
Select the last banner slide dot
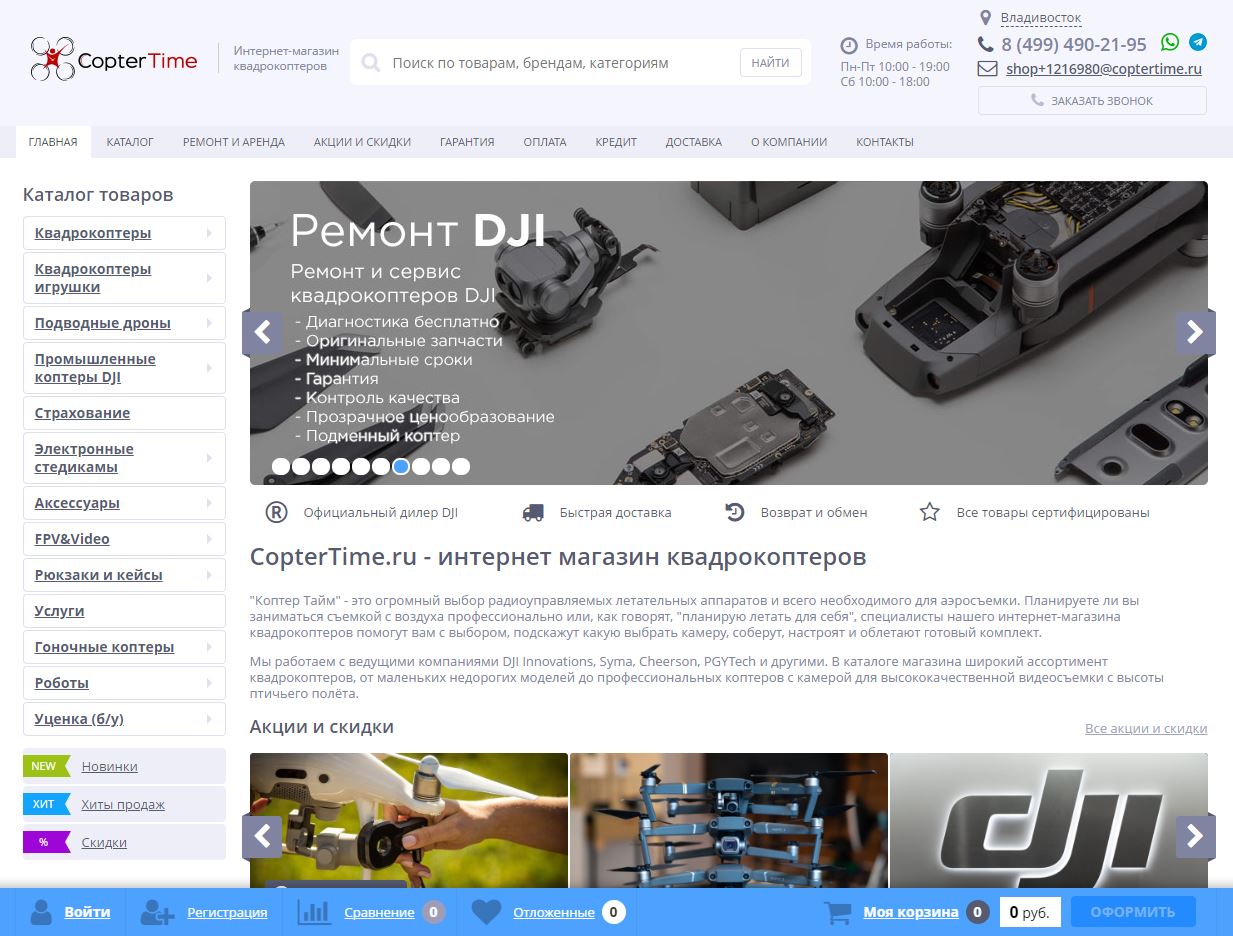coord(461,466)
